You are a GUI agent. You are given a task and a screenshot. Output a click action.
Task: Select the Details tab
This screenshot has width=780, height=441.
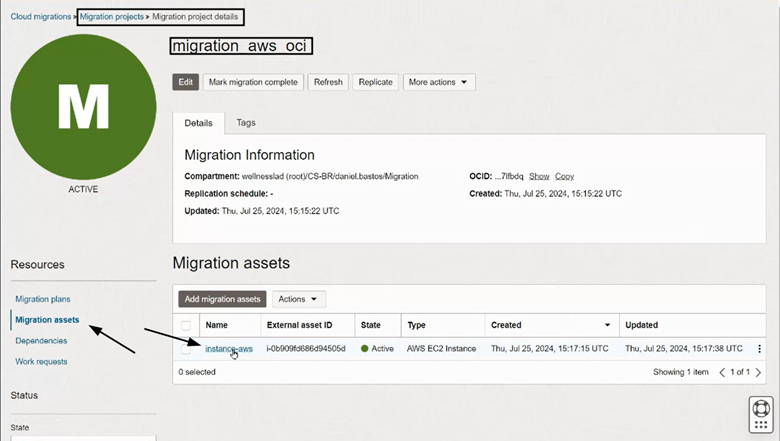[198, 123]
